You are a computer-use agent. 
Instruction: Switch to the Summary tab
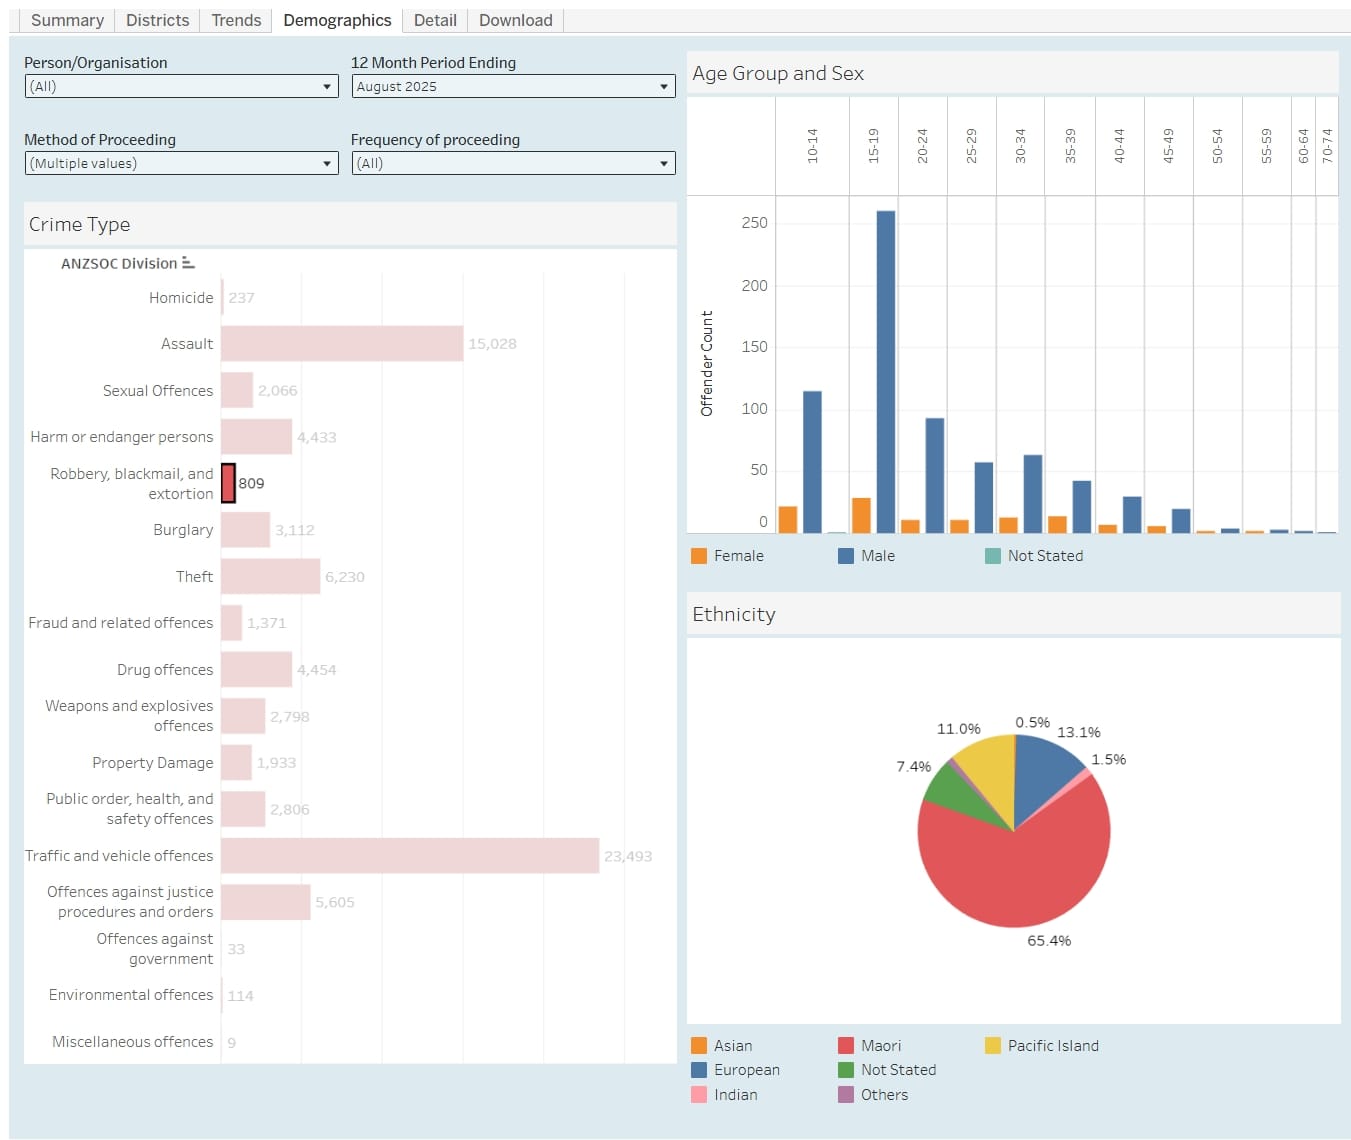[67, 20]
